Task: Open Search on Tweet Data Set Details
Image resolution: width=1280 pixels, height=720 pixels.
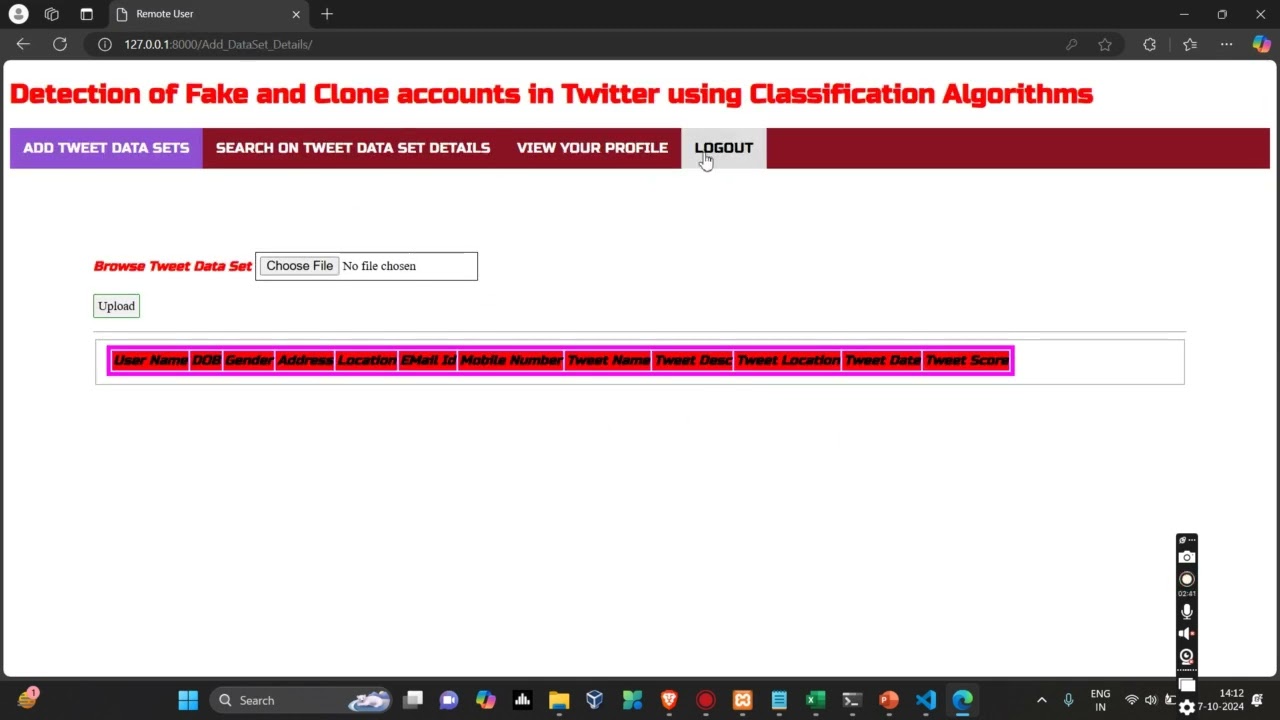Action: click(x=353, y=148)
